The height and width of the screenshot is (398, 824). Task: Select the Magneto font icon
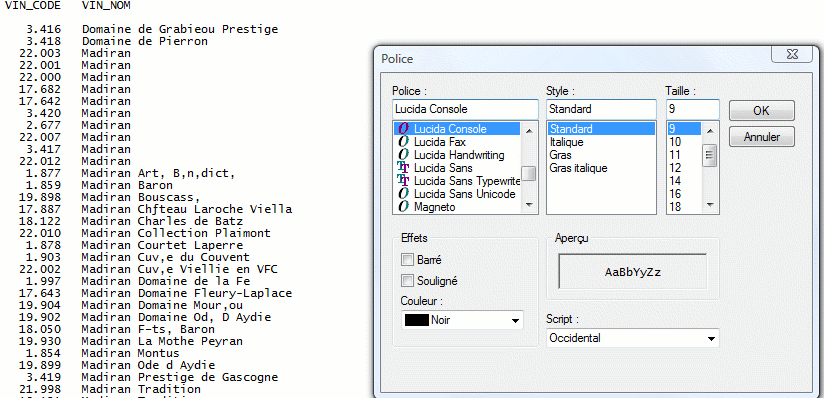[x=404, y=207]
